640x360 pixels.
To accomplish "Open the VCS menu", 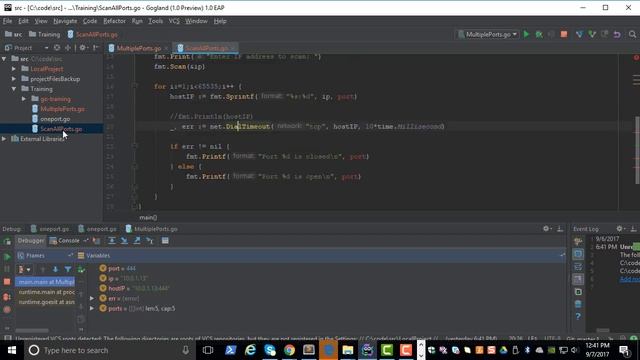I will [174, 21].
